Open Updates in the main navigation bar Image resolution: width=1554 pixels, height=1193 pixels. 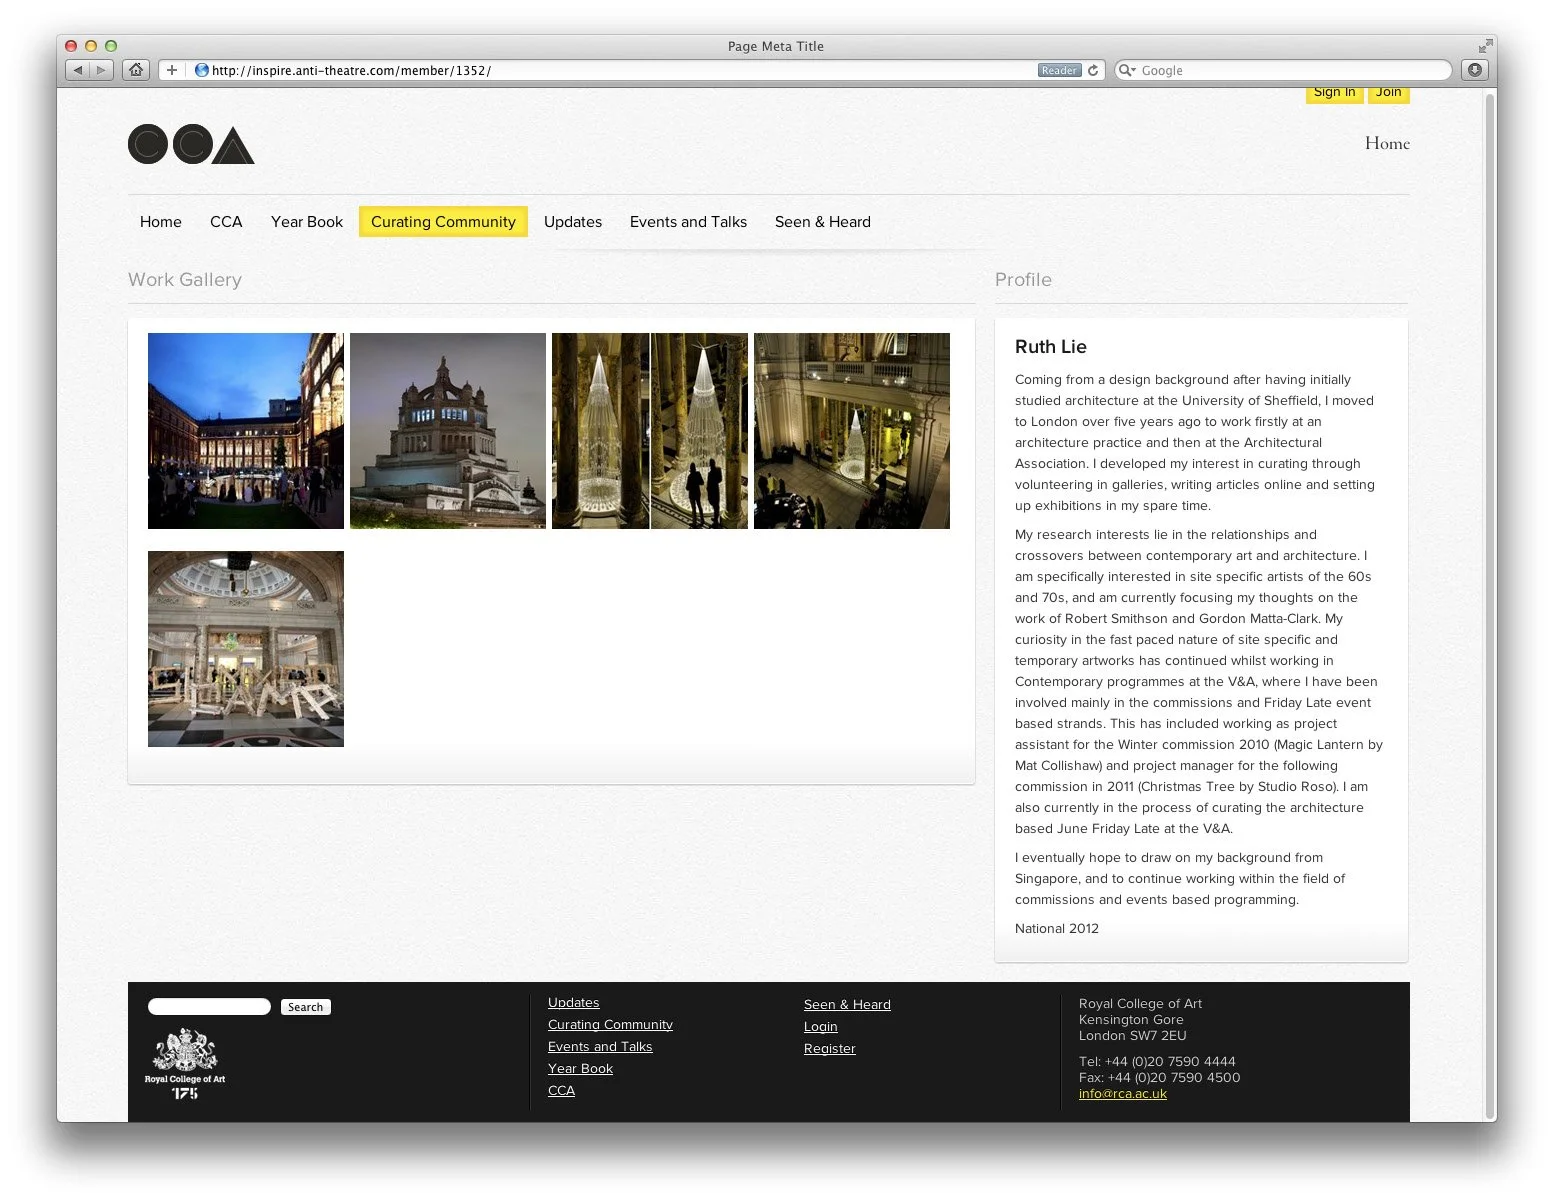pos(573,222)
